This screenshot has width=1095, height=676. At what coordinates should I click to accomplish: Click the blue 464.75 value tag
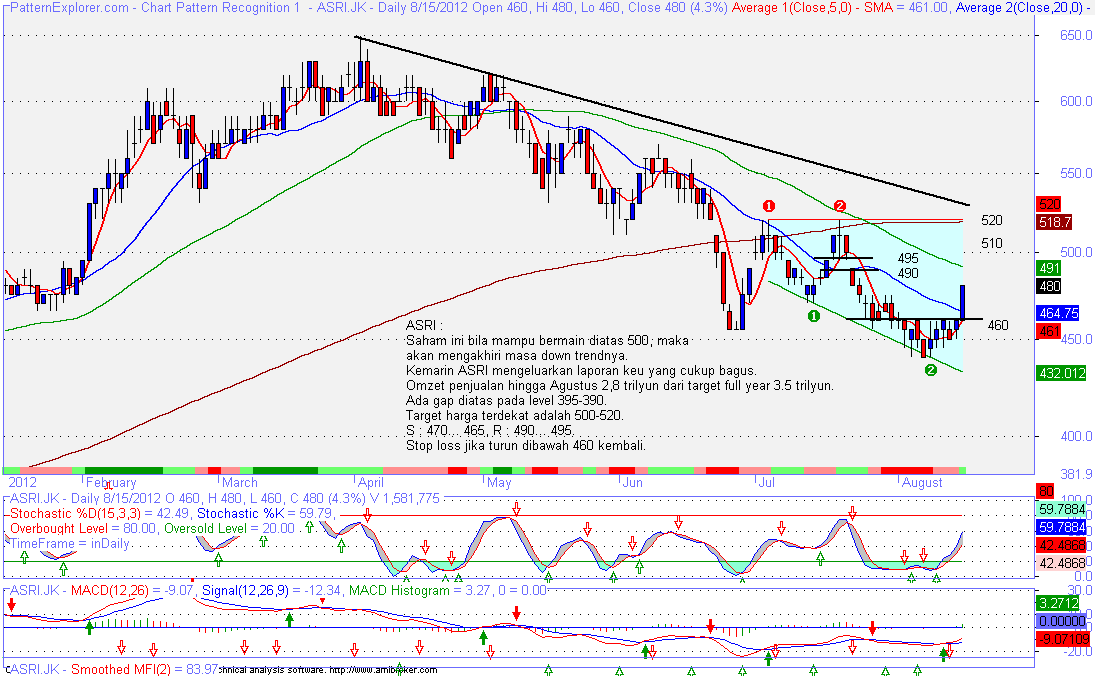[1059, 313]
